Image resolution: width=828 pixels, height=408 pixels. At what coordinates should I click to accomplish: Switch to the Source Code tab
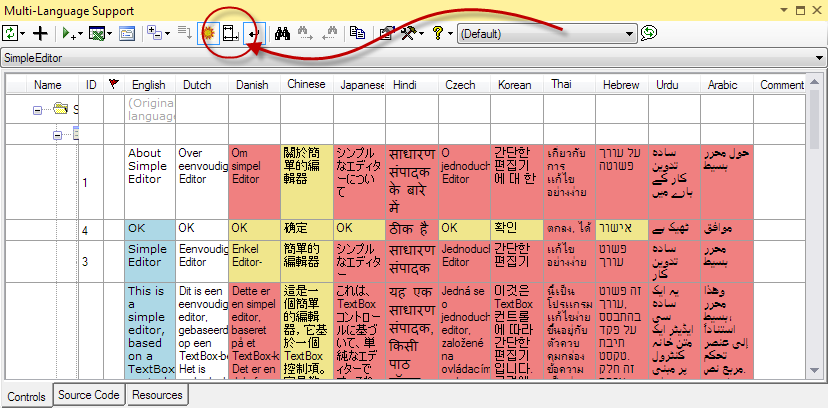[89, 396]
